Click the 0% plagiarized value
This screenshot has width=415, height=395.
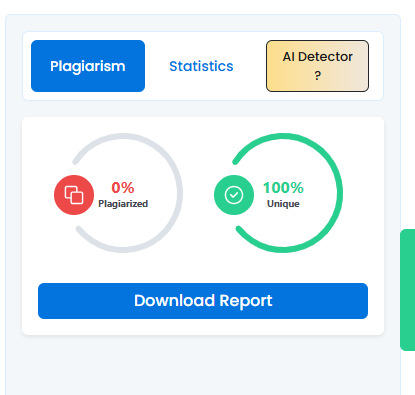coord(123,188)
